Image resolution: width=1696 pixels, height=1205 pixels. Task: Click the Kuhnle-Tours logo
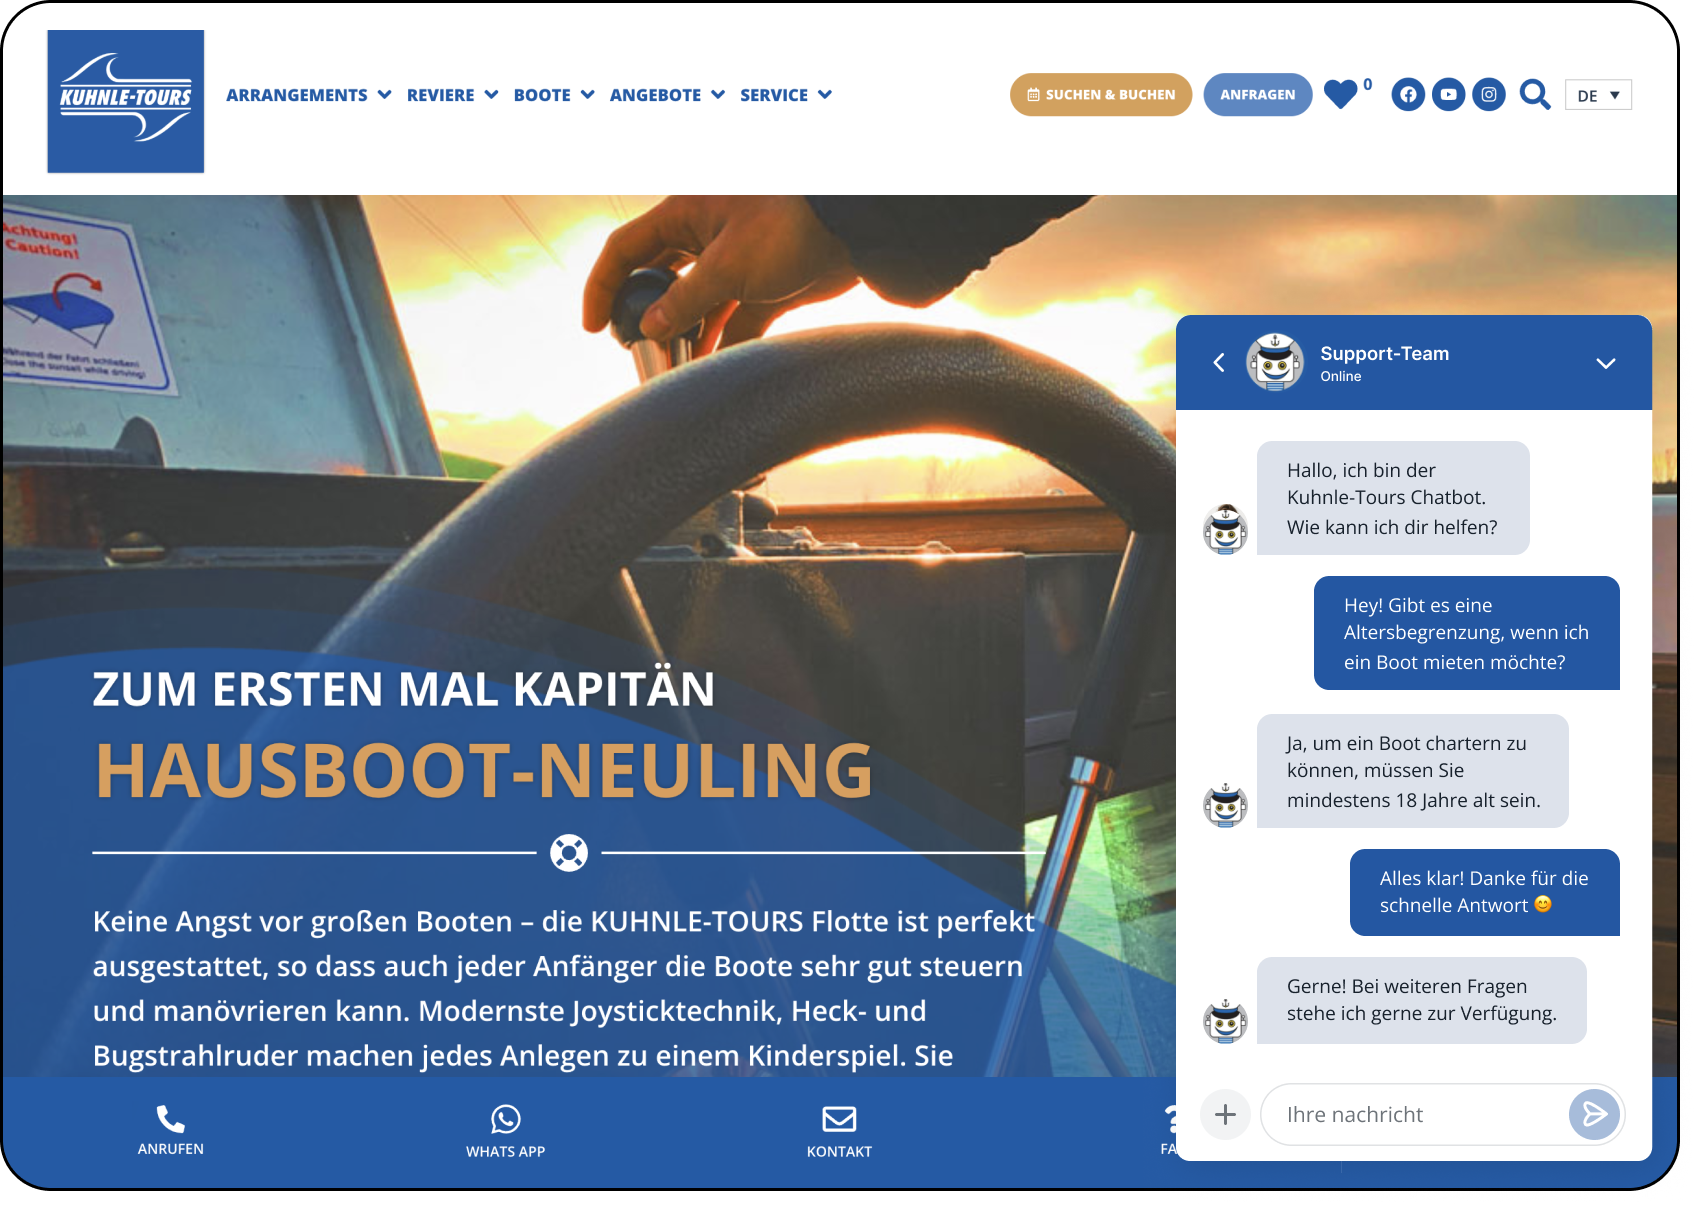coord(126,101)
